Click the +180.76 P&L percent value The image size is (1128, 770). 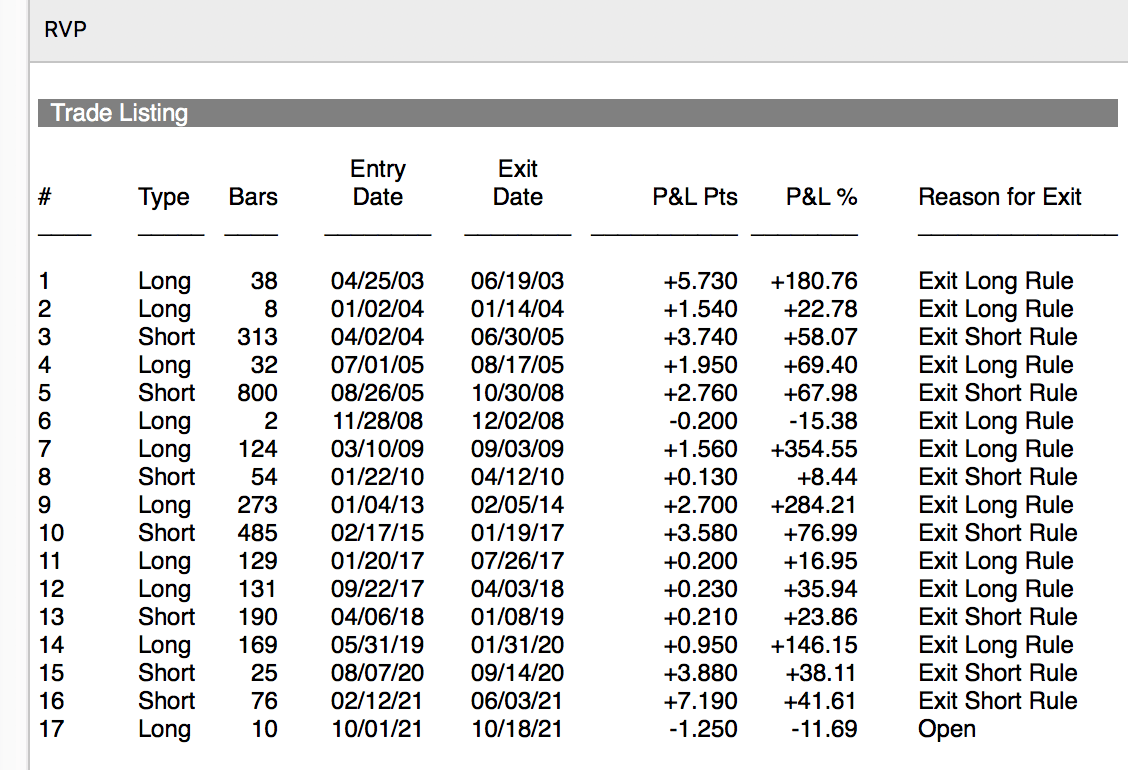[813, 281]
